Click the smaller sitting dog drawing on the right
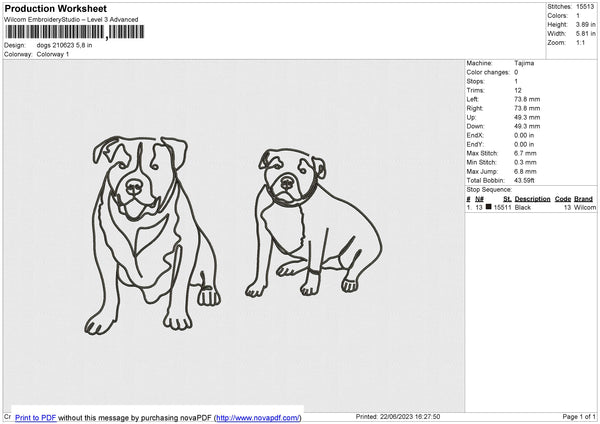 314,222
